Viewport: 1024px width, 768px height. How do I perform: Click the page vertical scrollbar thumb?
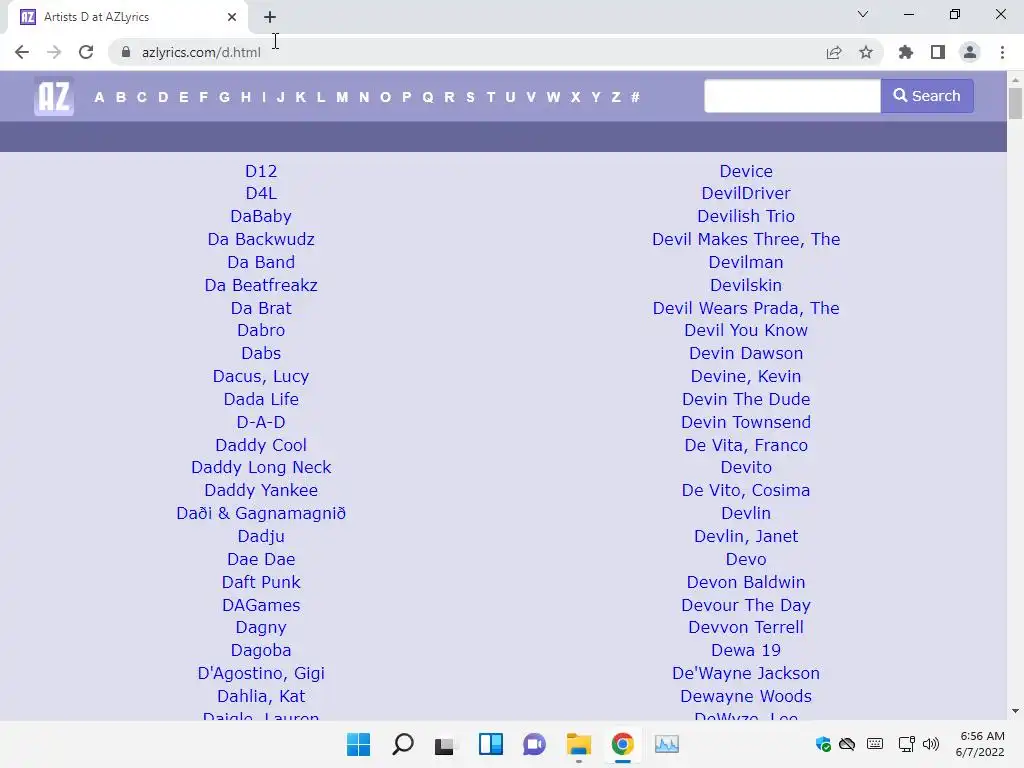[x=1015, y=103]
